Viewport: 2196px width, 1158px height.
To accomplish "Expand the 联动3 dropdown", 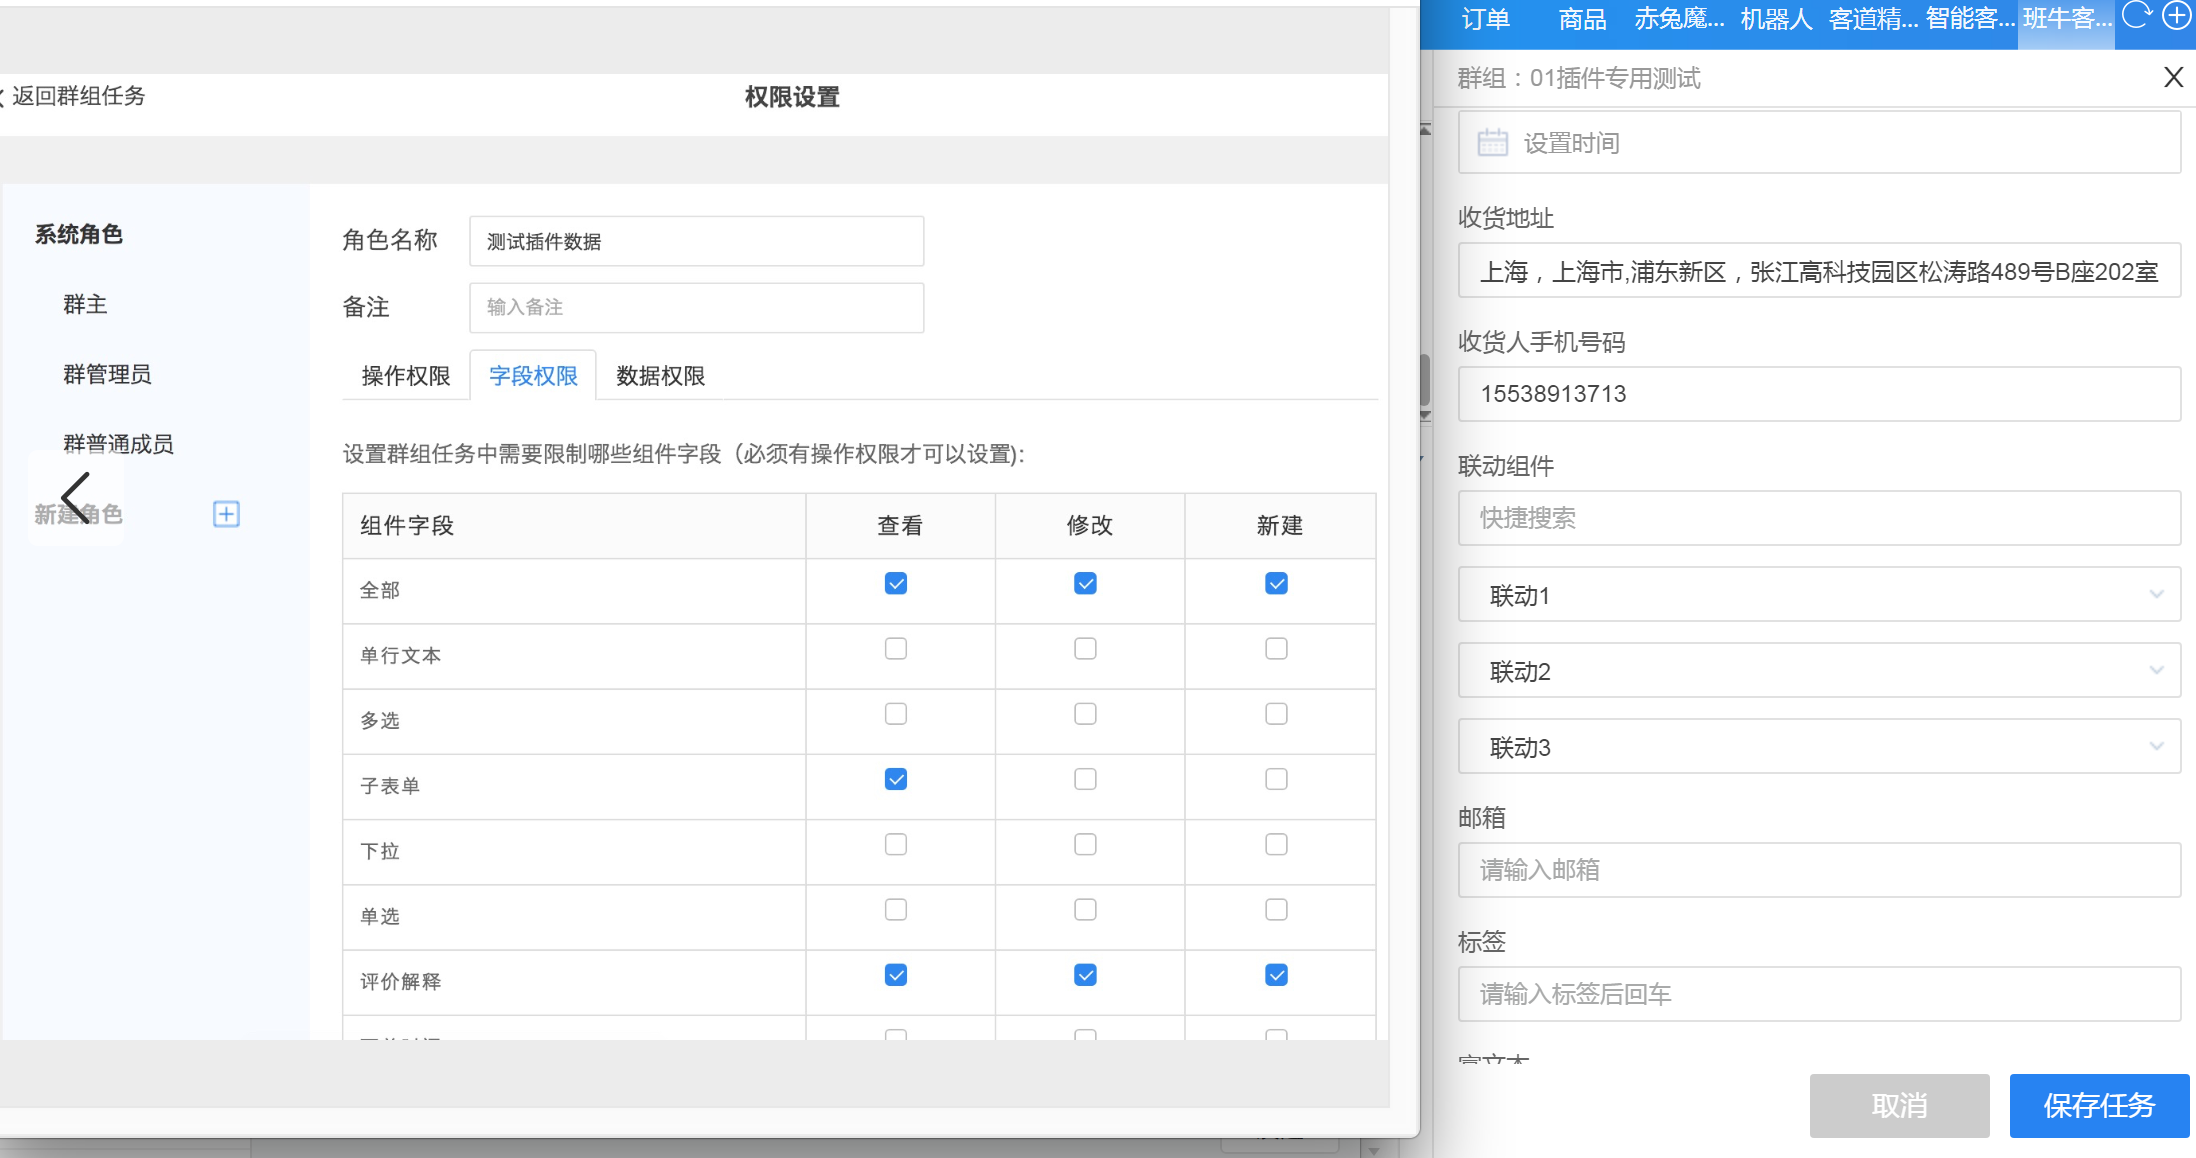I will click(x=1819, y=747).
